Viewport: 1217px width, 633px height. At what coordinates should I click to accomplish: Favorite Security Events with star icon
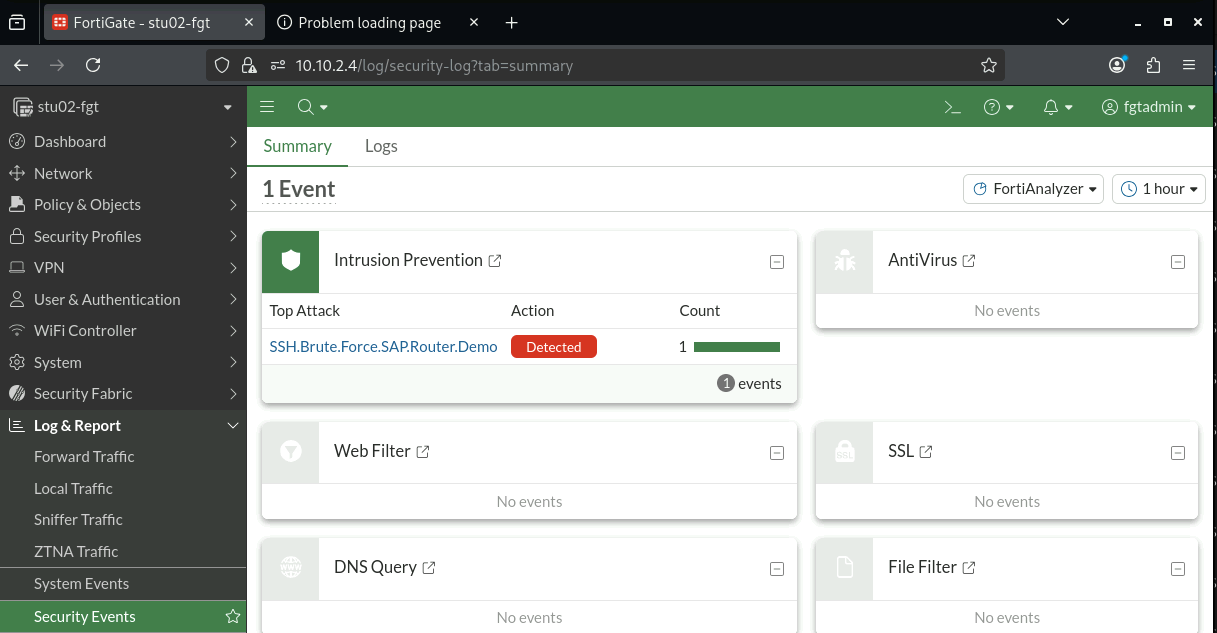pyautogui.click(x=233, y=616)
